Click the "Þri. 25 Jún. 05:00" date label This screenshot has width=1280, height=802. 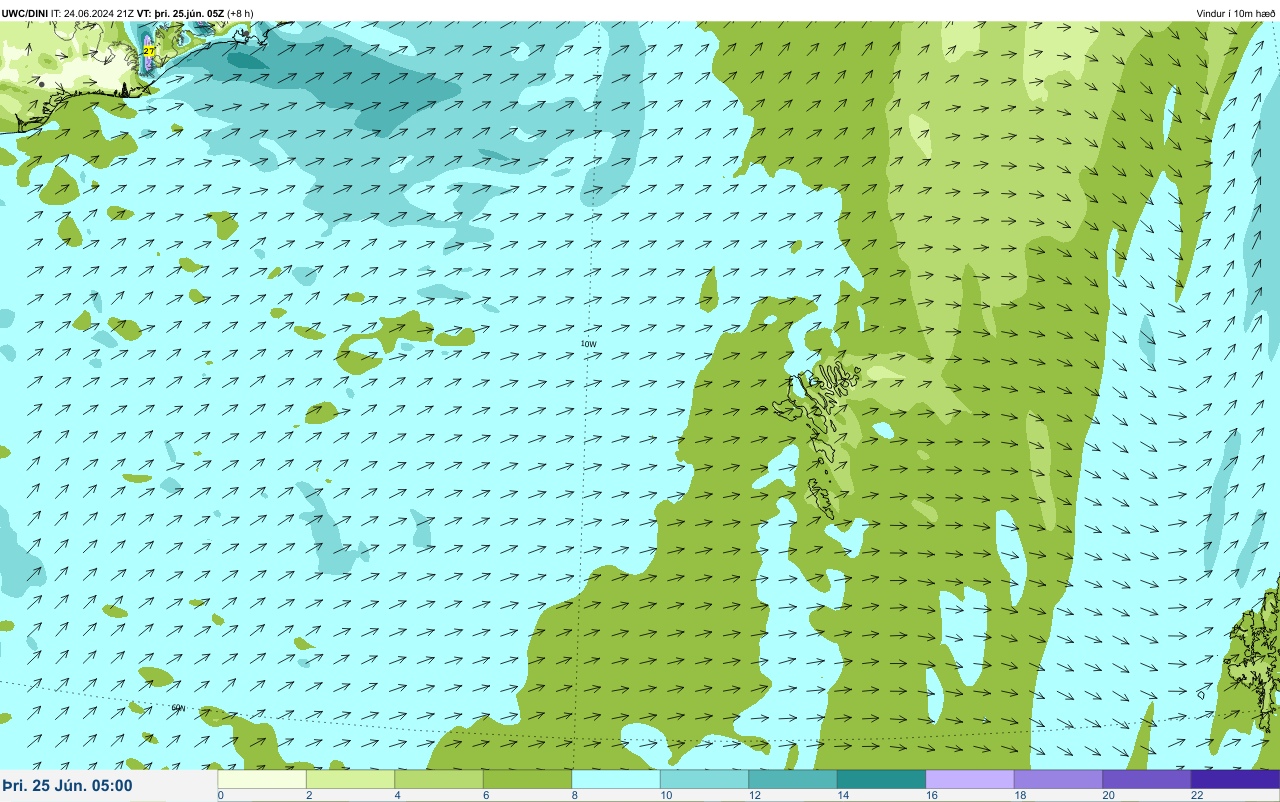67,786
